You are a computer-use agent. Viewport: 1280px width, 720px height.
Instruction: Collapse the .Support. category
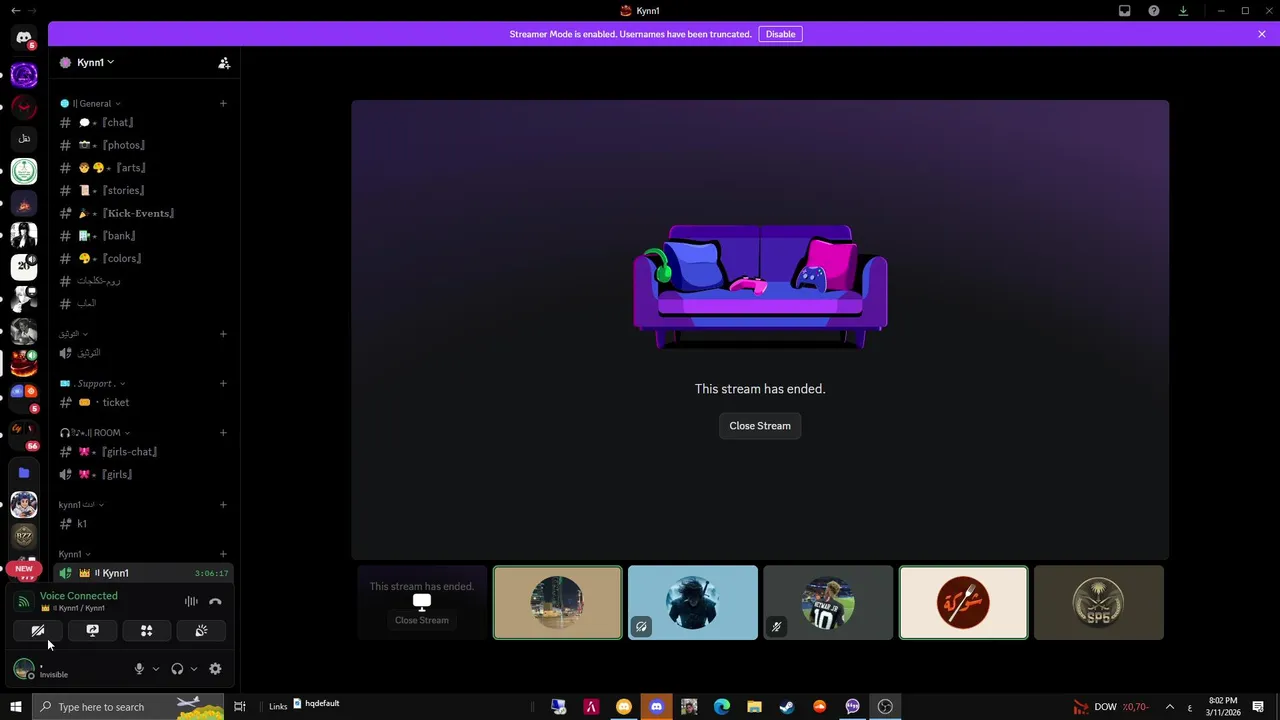coord(92,383)
